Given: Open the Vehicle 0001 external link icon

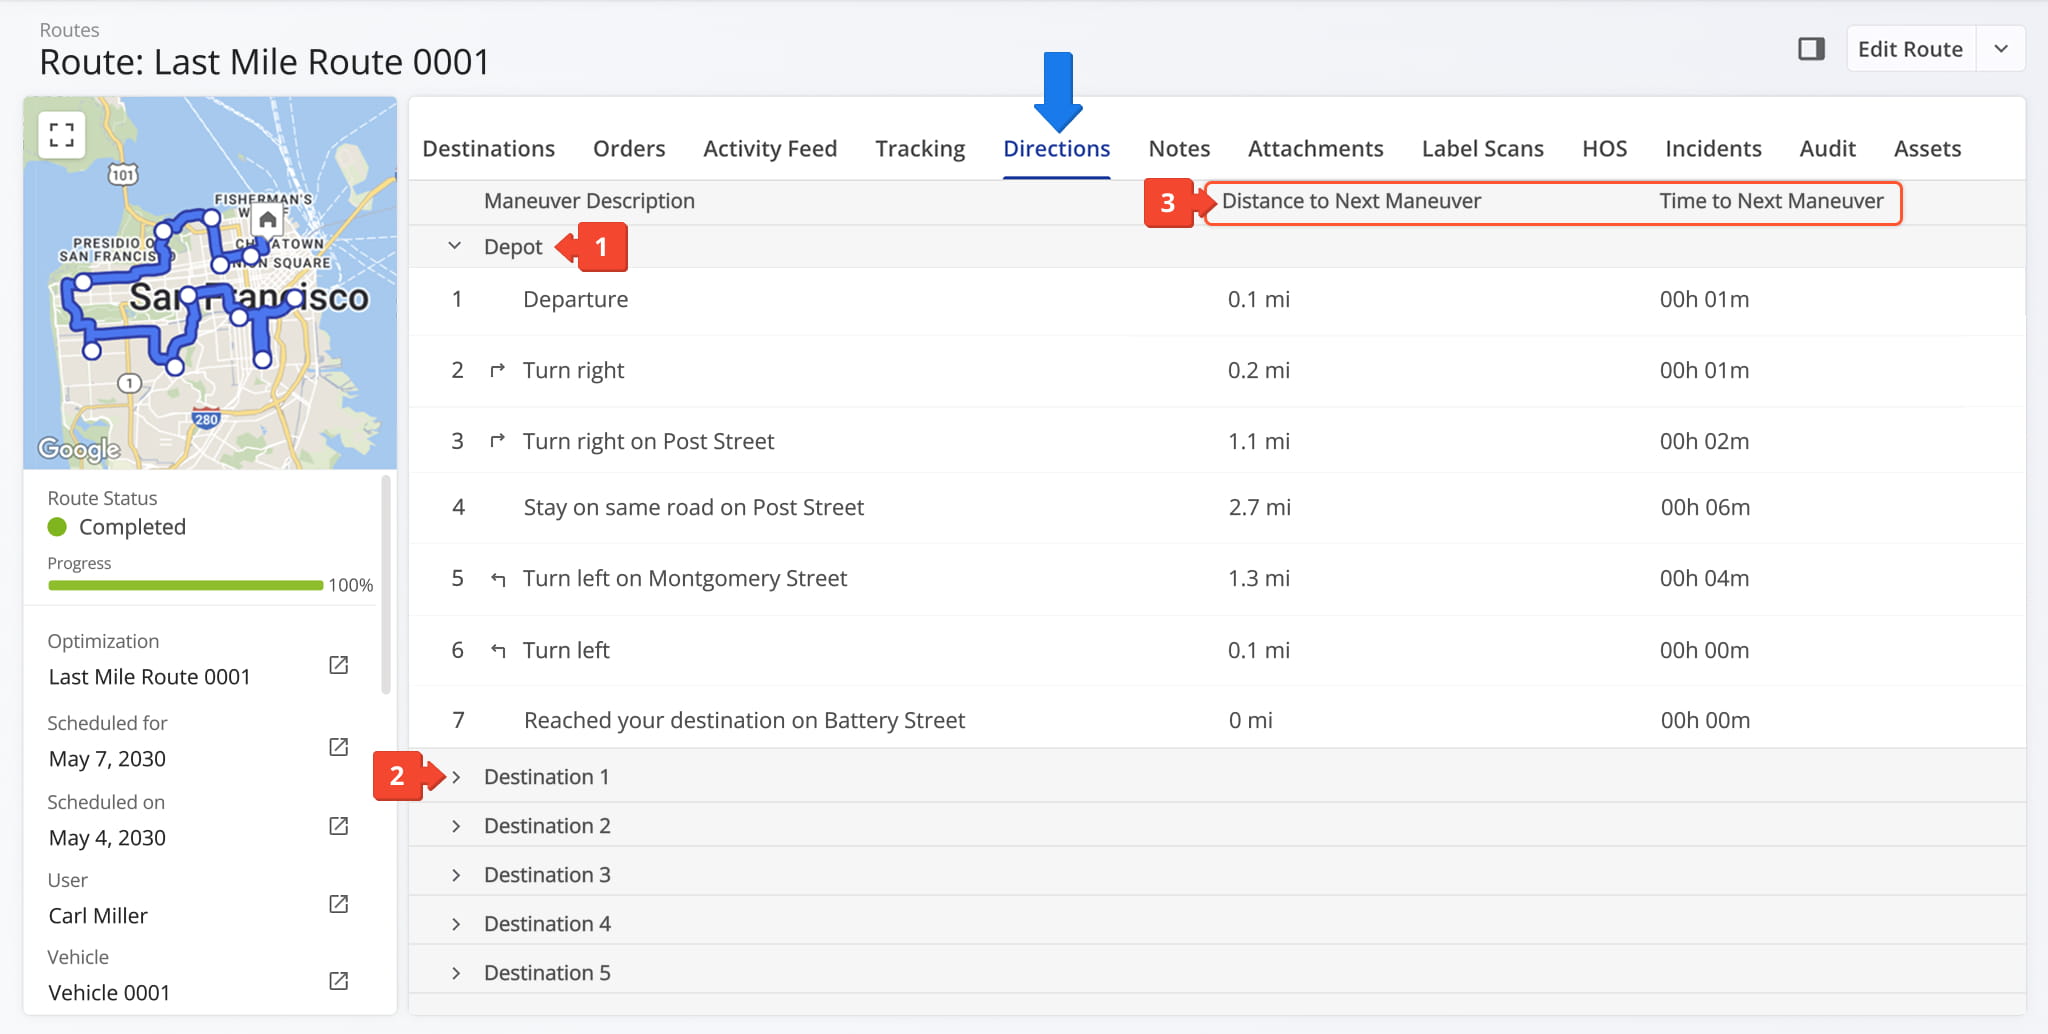Looking at the screenshot, I should (x=339, y=981).
